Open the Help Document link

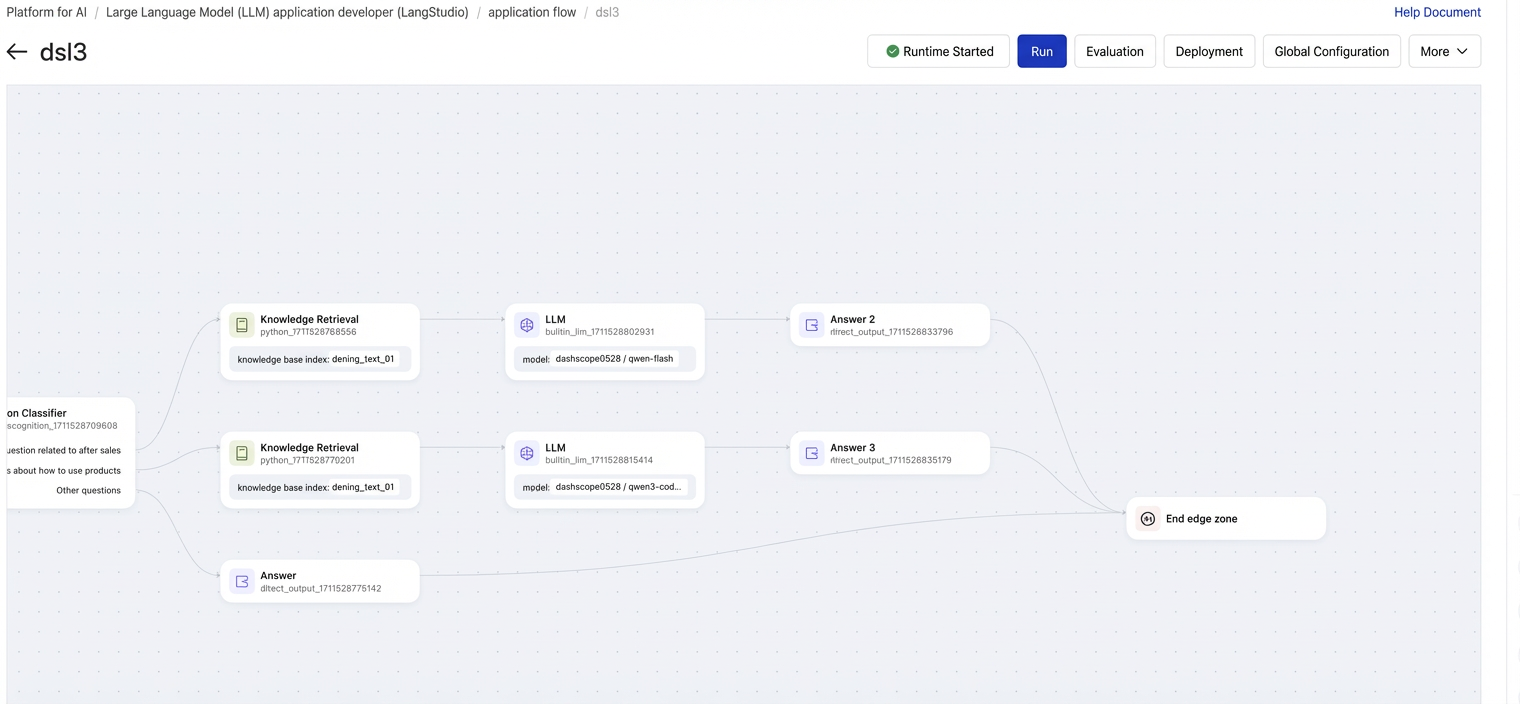(1437, 12)
